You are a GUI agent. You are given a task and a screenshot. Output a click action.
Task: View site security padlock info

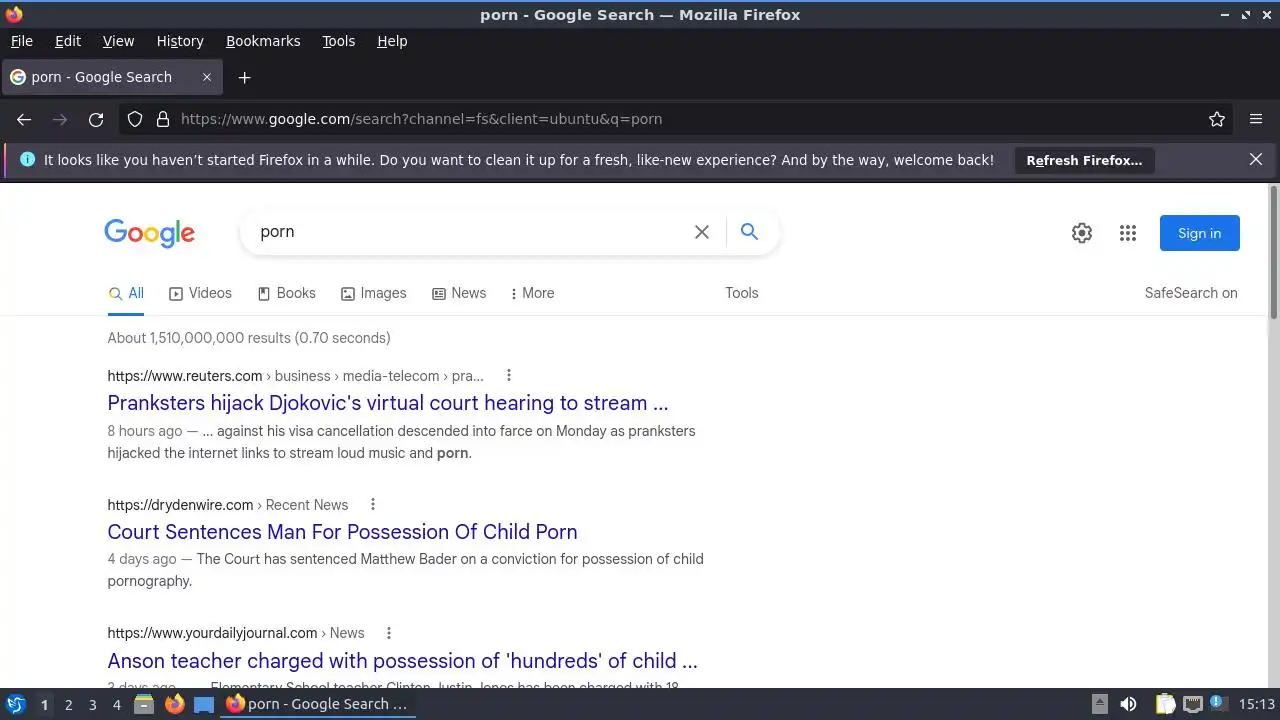point(163,119)
